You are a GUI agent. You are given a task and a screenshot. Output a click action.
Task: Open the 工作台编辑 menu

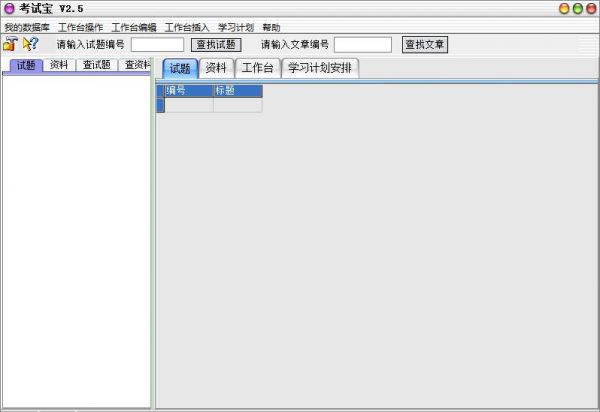pos(134,28)
